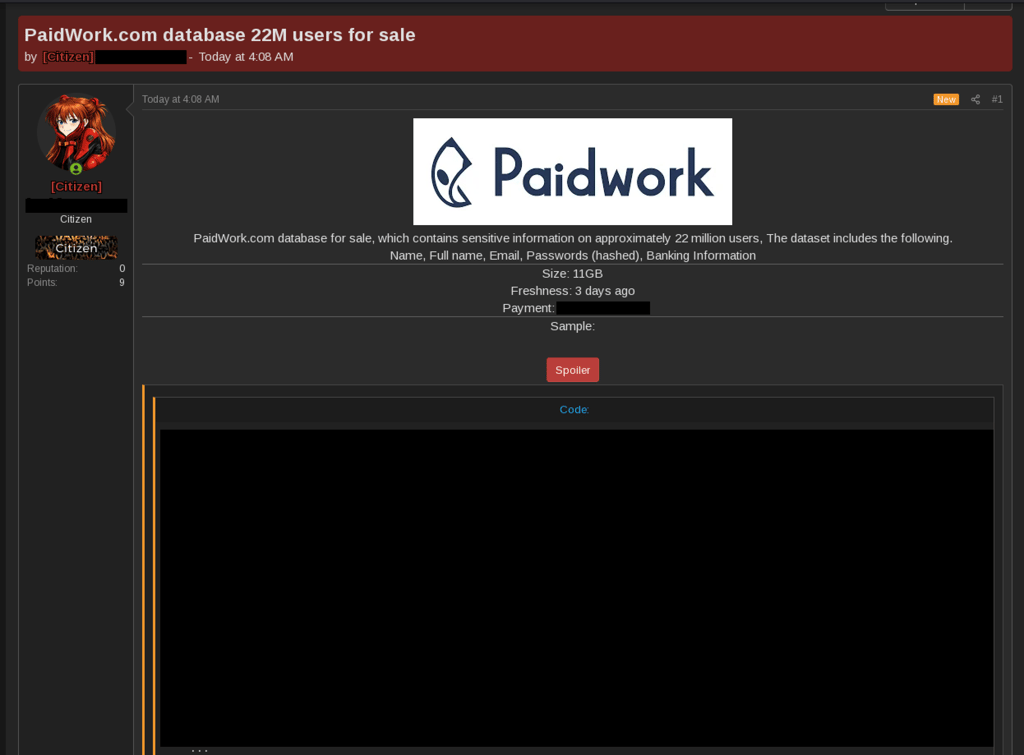
Task: Click the Payment: label
Action: (x=528, y=308)
